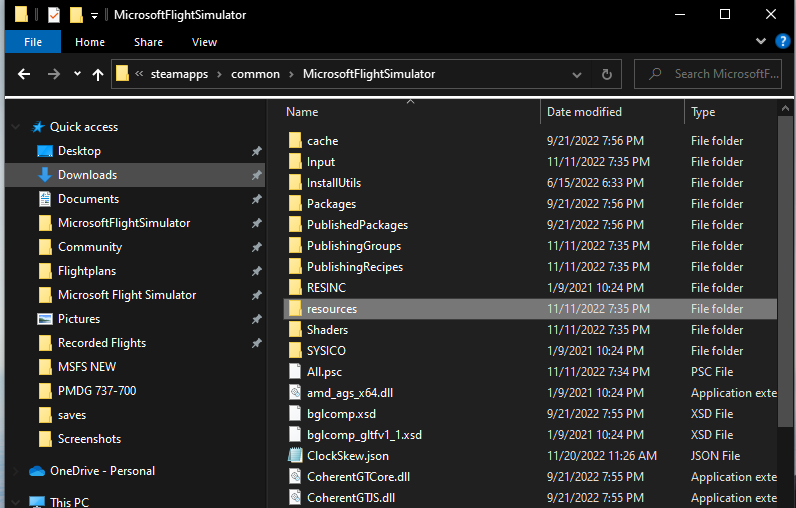Open the Quick Access Toolbar customize dropdown
796x508 pixels.
coord(94,16)
